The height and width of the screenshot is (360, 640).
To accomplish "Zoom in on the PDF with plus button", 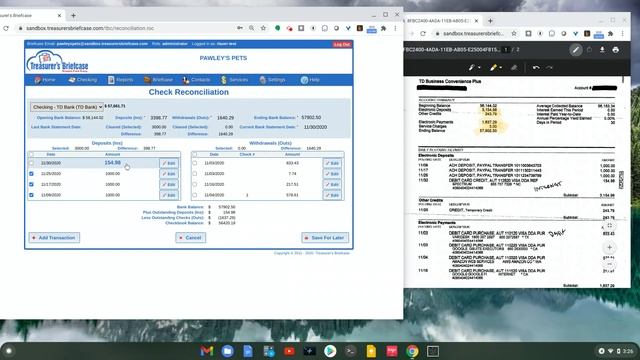I will tap(609, 247).
